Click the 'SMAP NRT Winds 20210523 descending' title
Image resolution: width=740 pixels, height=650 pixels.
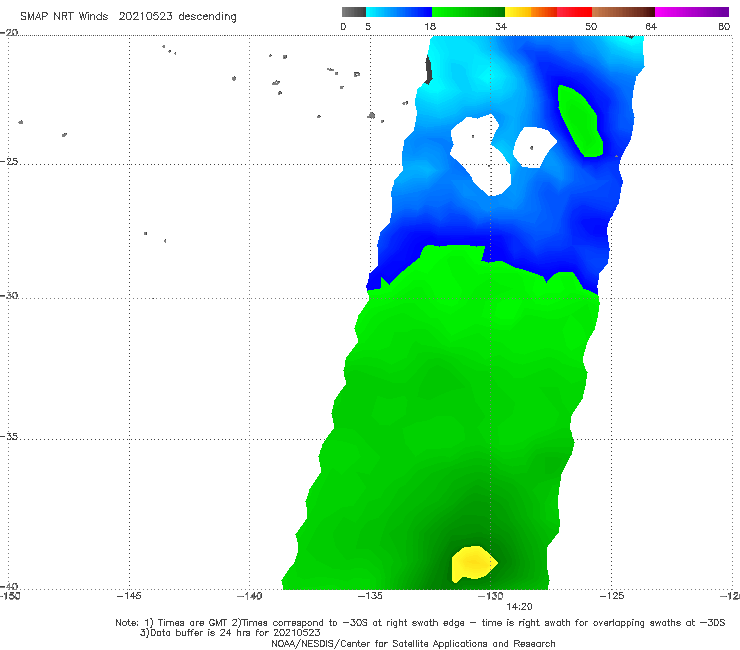[128, 17]
